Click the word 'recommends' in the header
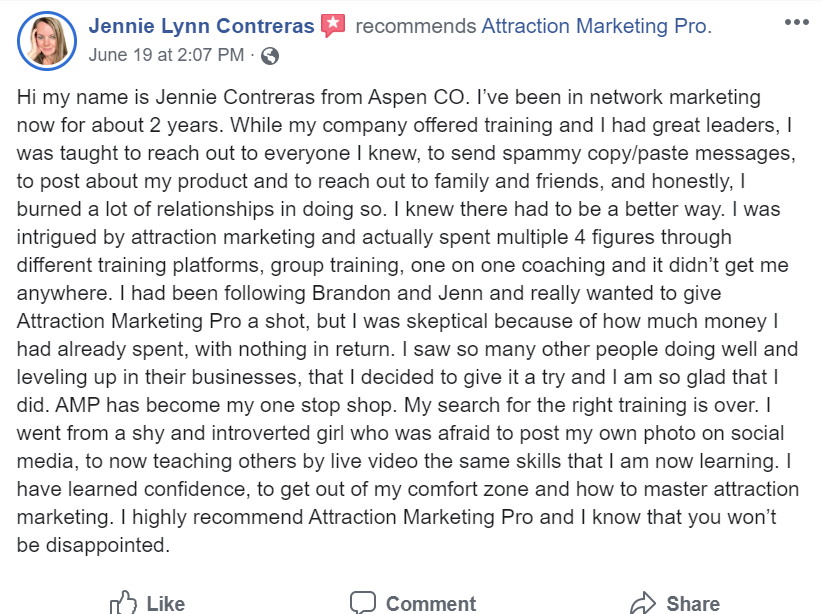 tap(416, 26)
